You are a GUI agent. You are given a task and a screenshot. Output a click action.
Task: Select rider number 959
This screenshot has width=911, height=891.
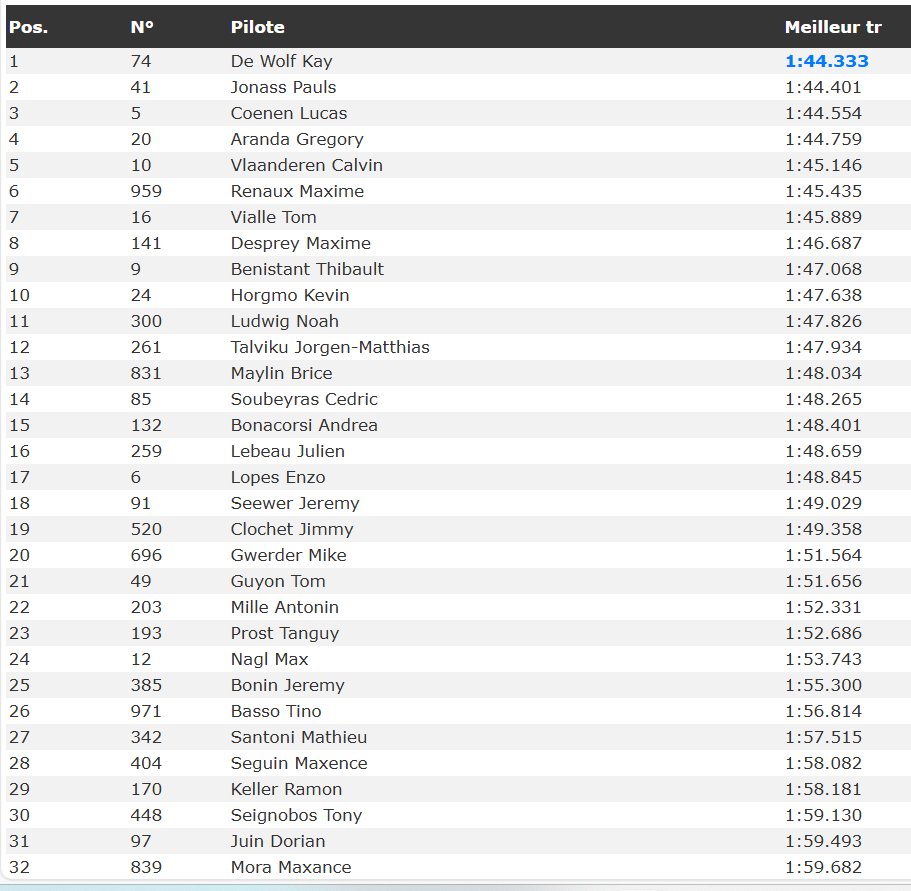(x=146, y=191)
